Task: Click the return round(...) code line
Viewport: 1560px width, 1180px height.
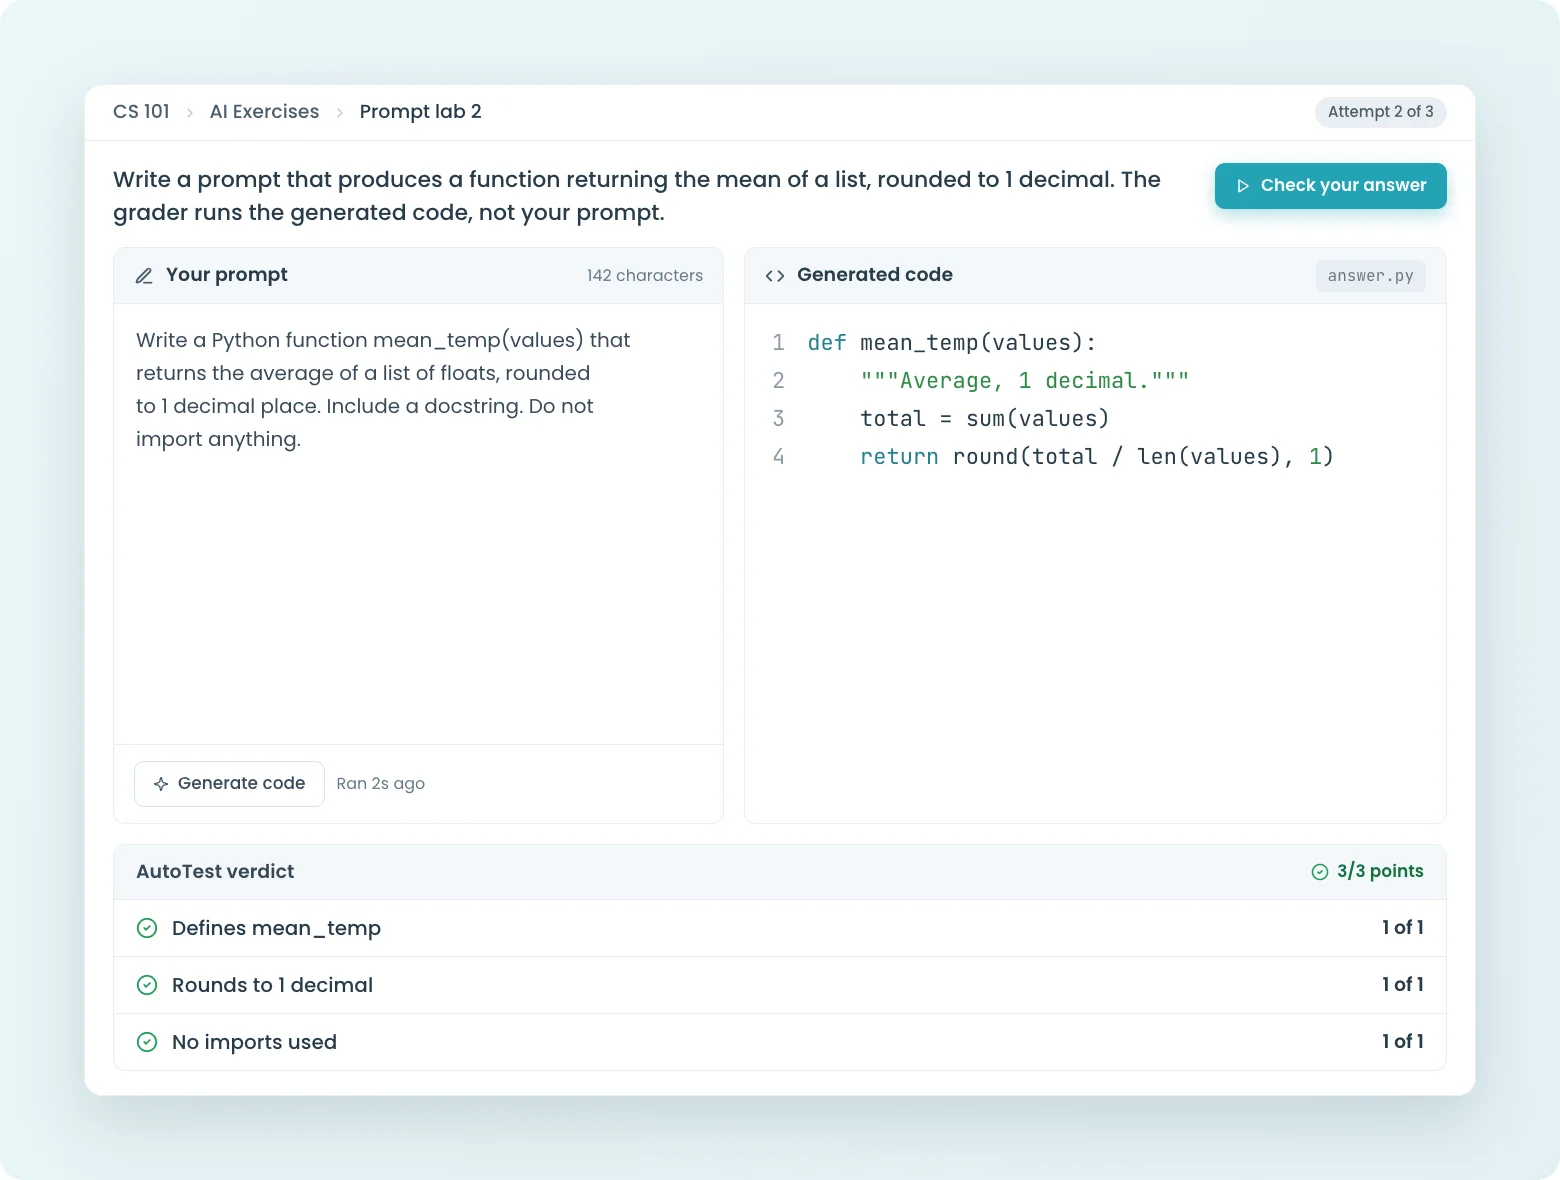Action: [1097, 457]
